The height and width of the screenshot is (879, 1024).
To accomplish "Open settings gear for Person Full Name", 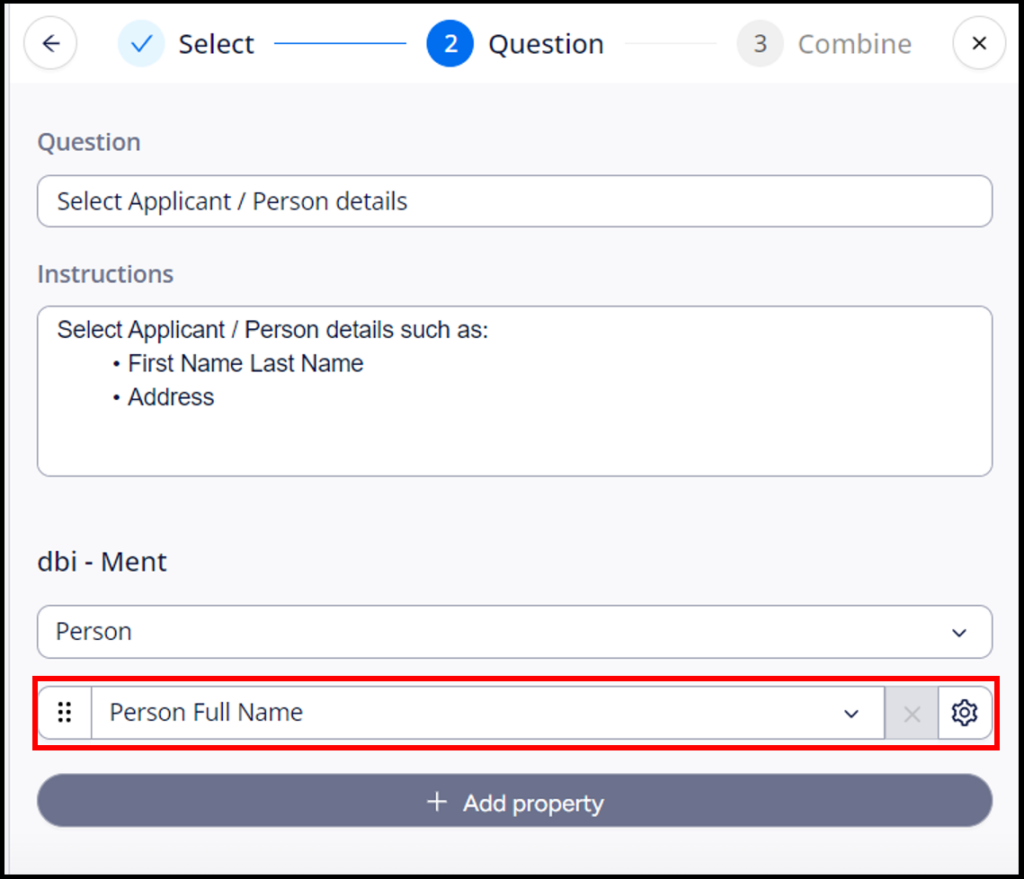I will pos(965,712).
